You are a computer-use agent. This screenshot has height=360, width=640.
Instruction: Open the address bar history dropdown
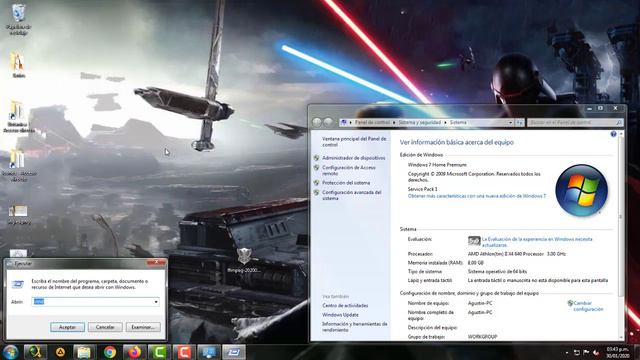(x=510, y=122)
